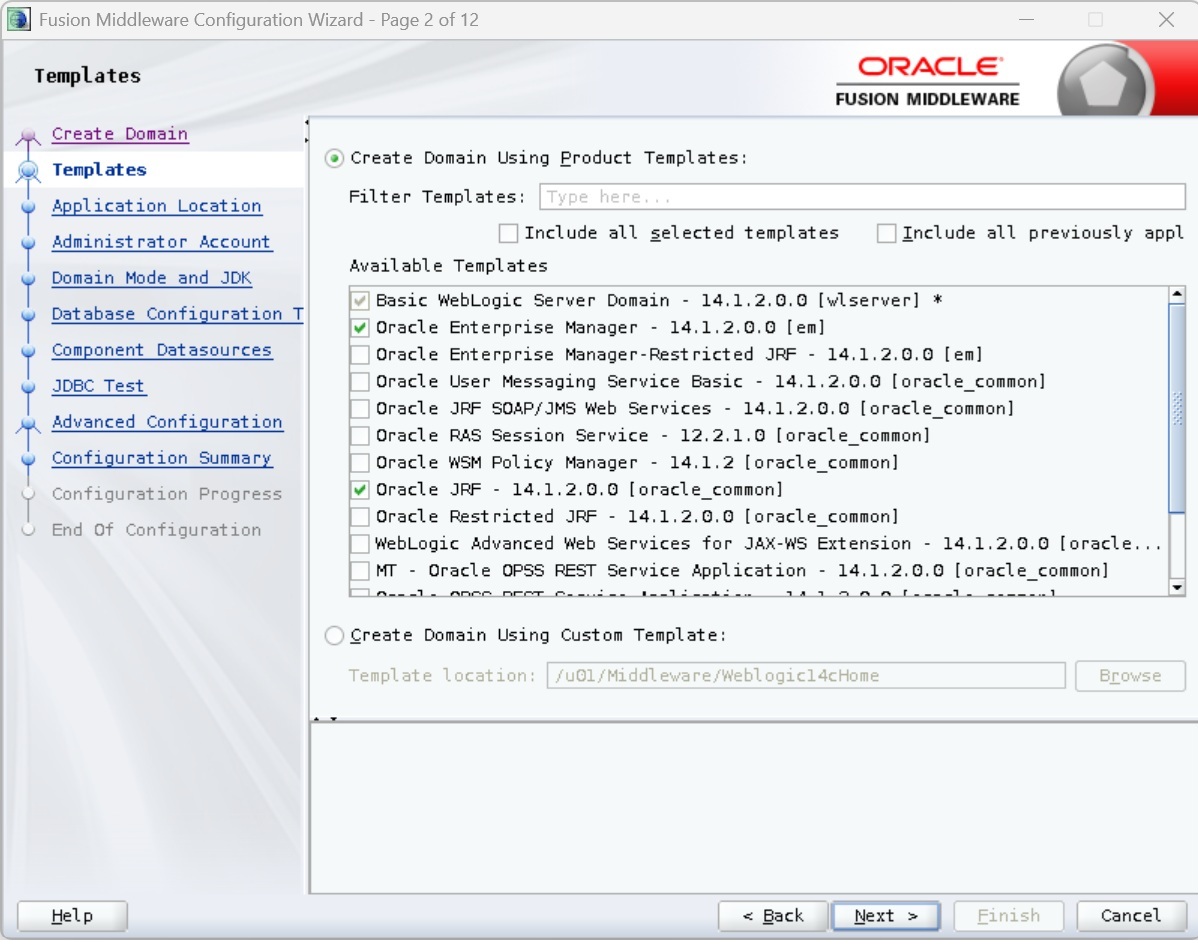Click the Cancel button
This screenshot has height=945, width=1198.
tap(1131, 916)
